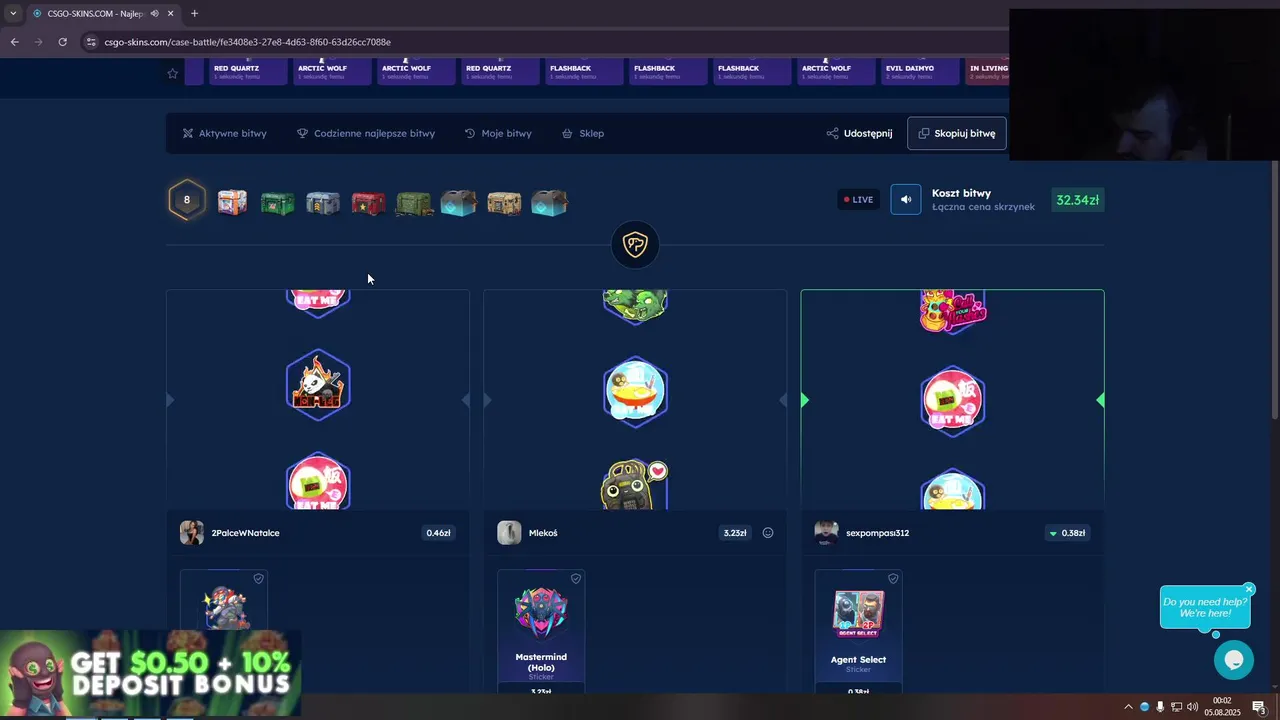Open the emoji reaction icon beside Mlekoś

[x=768, y=533]
